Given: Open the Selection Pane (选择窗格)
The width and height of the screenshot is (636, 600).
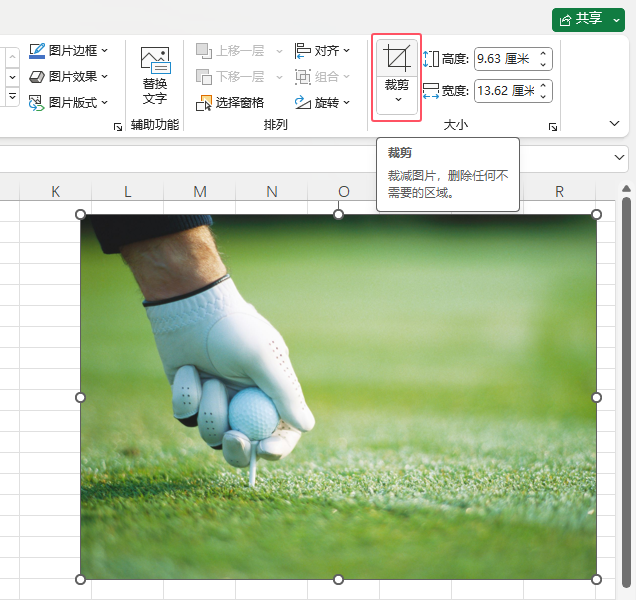Looking at the screenshot, I should pyautogui.click(x=230, y=103).
